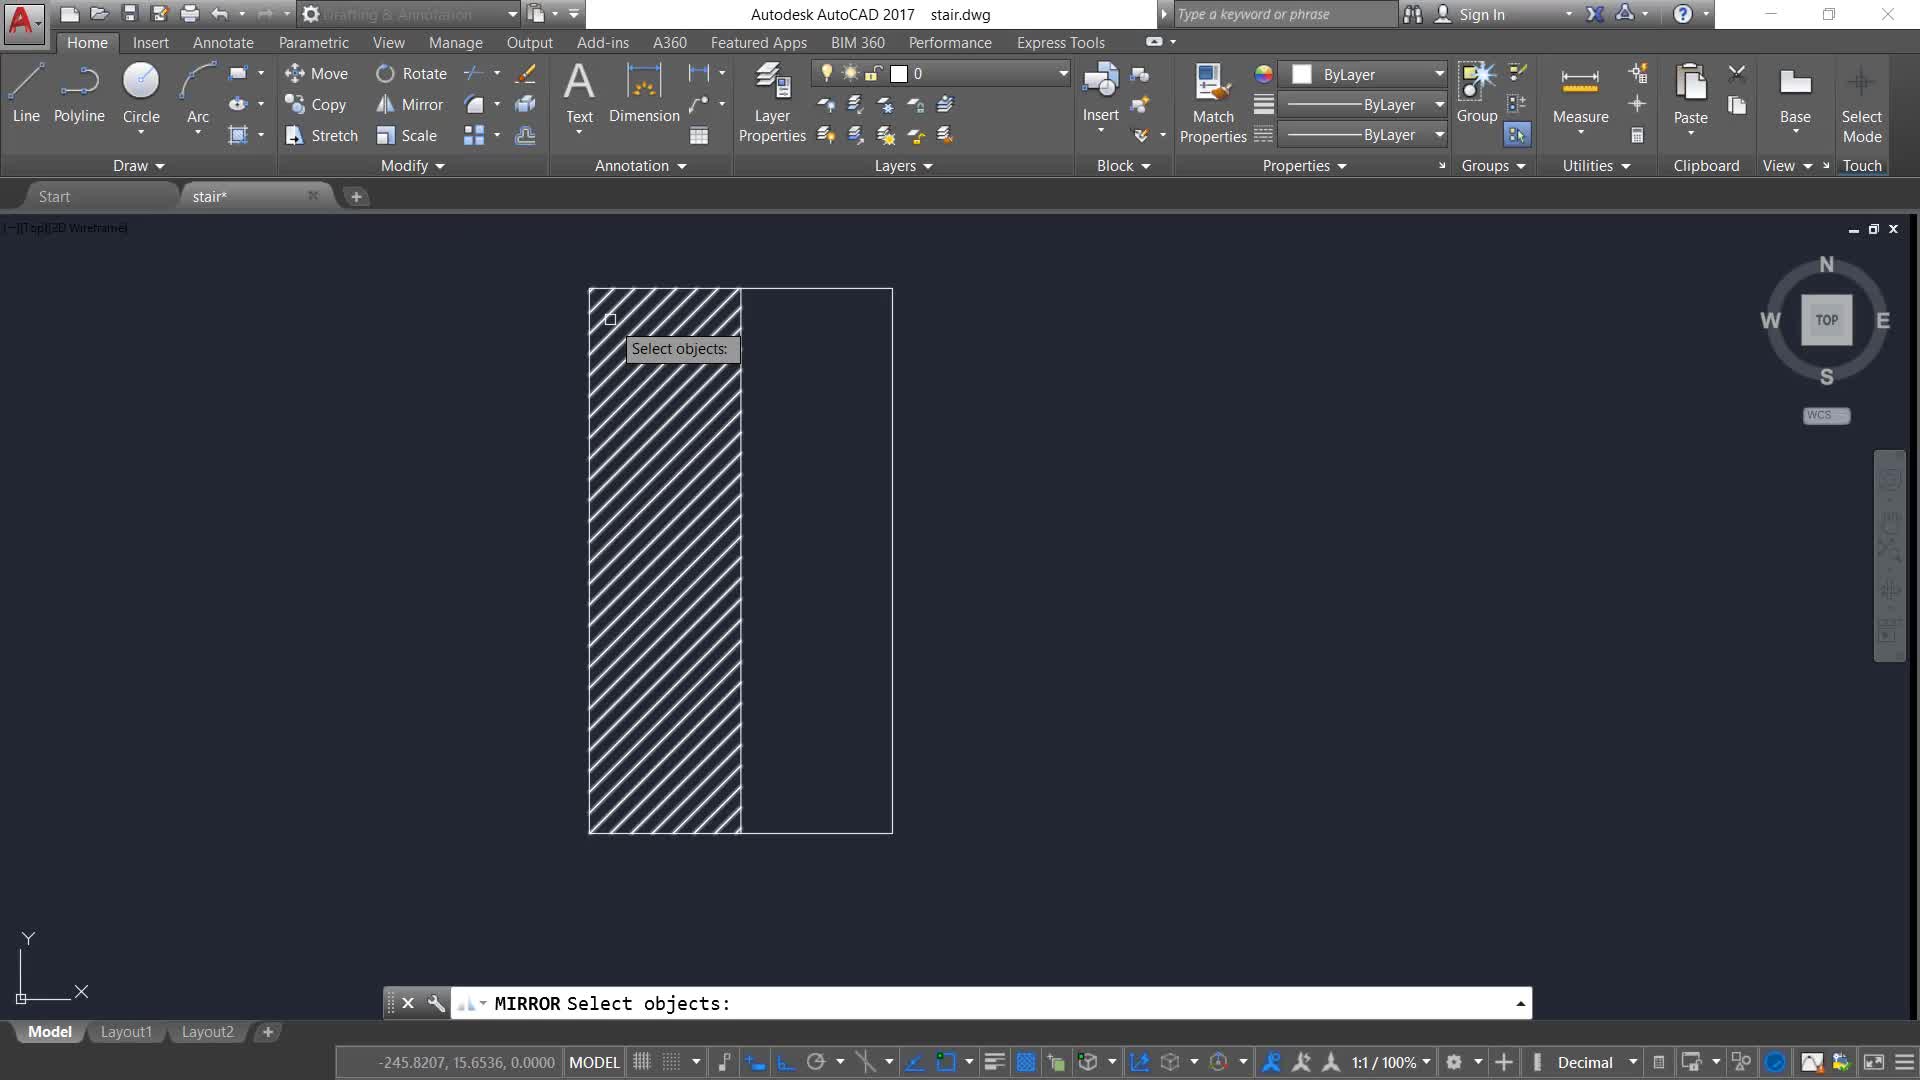Viewport: 1920px width, 1080px height.
Task: Open the layer name dropdown
Action: (1062, 74)
